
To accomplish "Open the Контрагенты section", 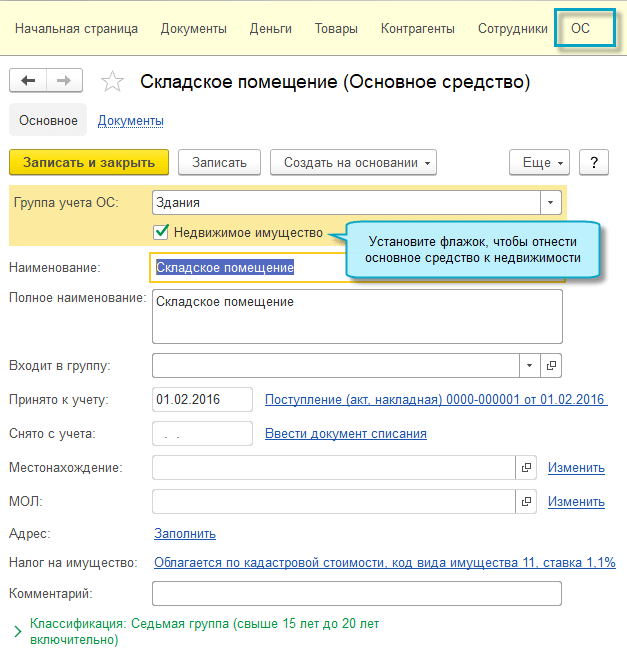I will point(418,28).
